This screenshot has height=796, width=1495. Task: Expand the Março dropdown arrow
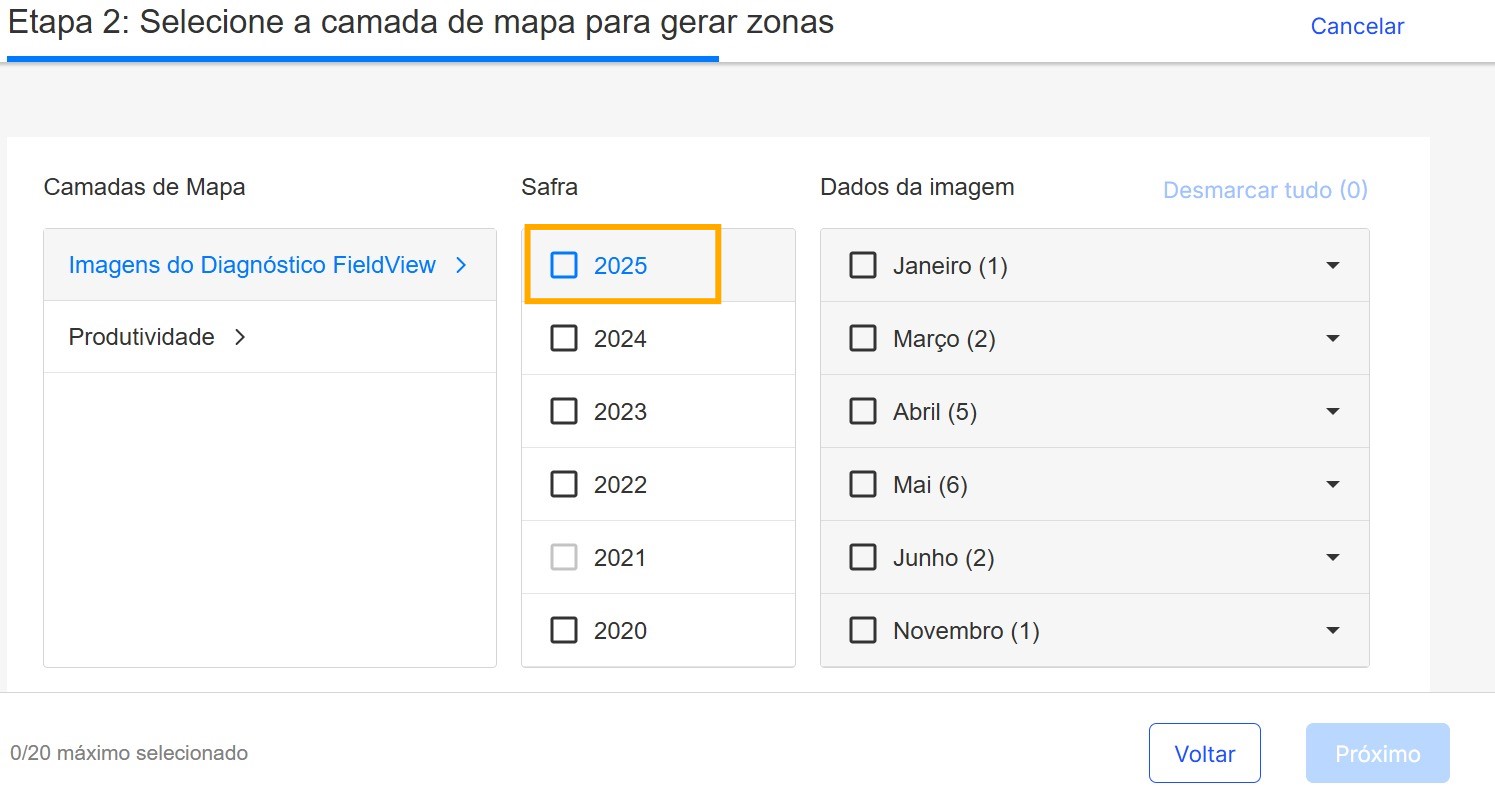coord(1332,339)
